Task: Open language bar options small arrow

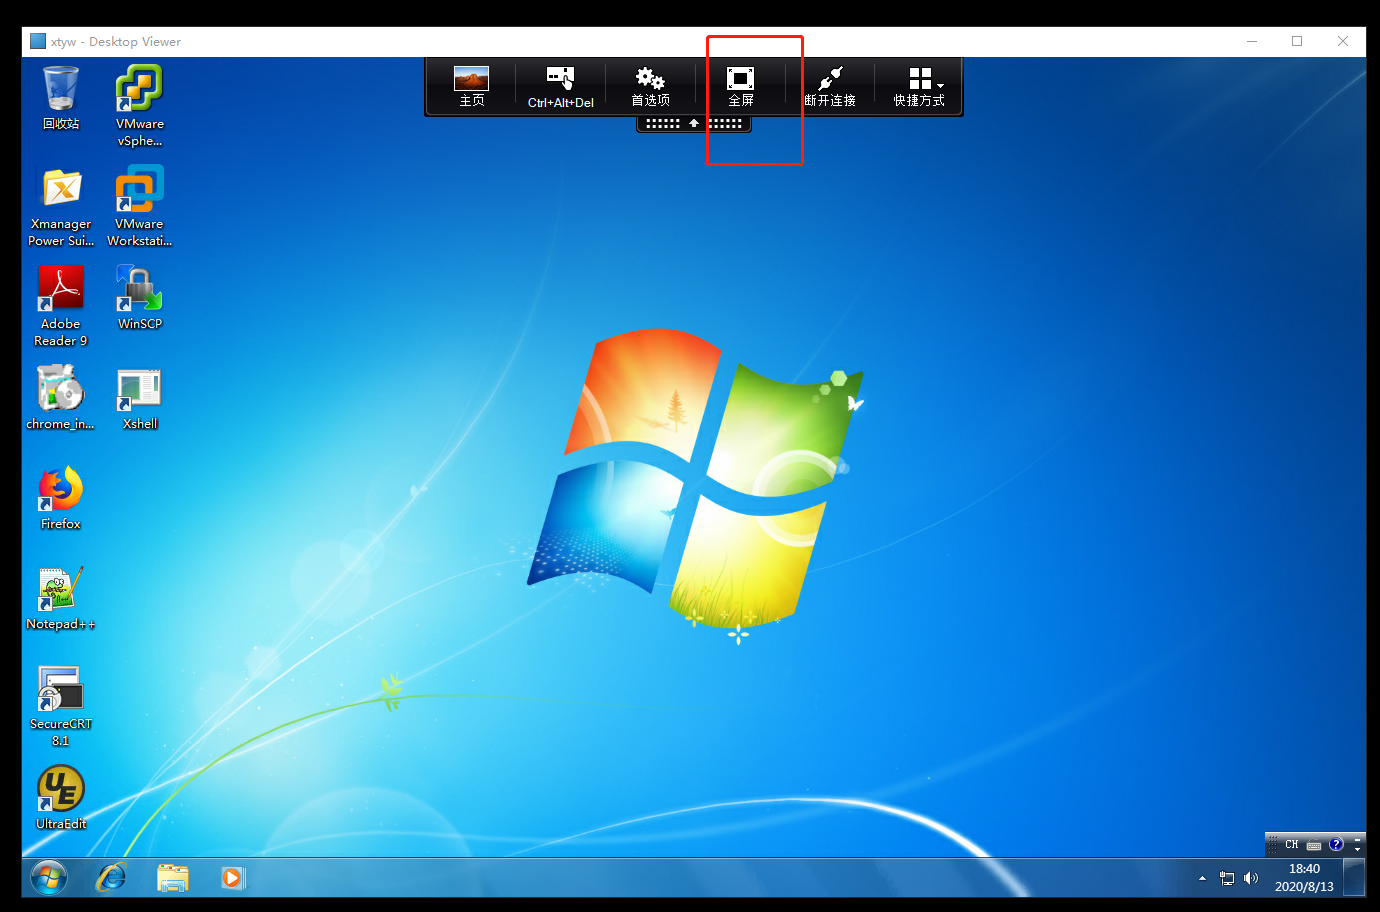Action: coord(1357,849)
